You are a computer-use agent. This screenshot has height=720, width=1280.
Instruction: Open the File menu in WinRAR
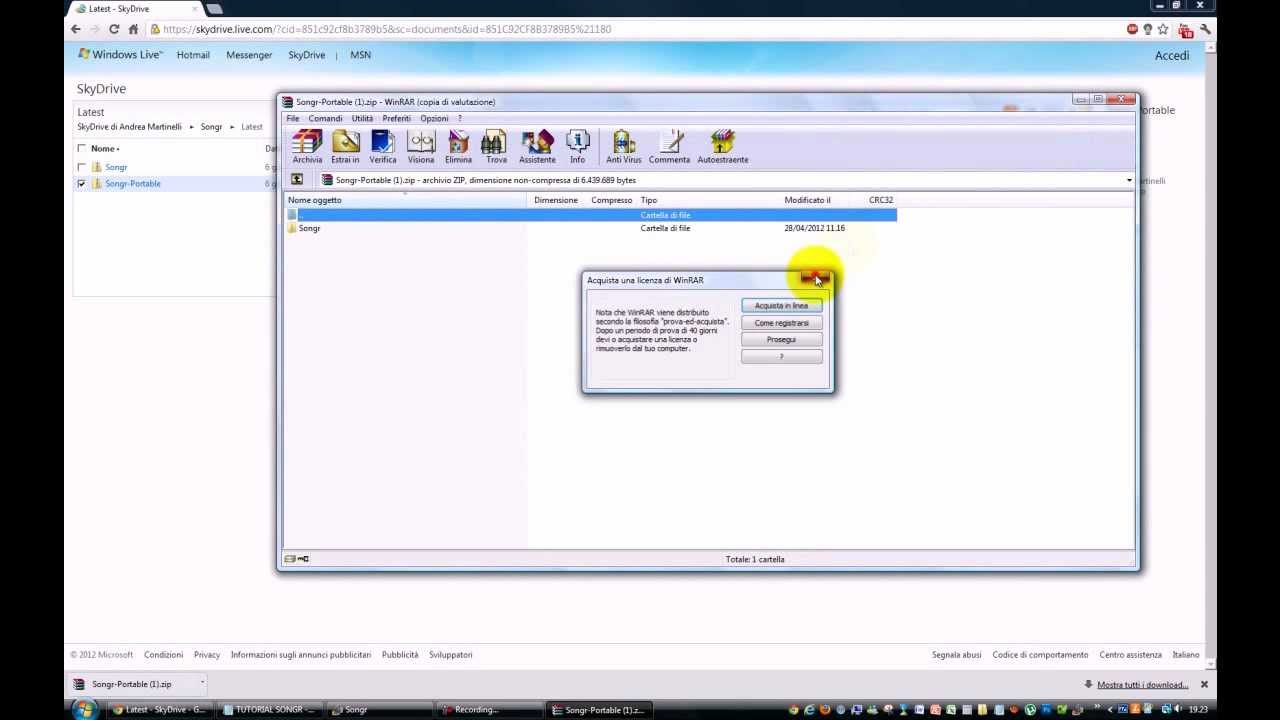coord(293,118)
